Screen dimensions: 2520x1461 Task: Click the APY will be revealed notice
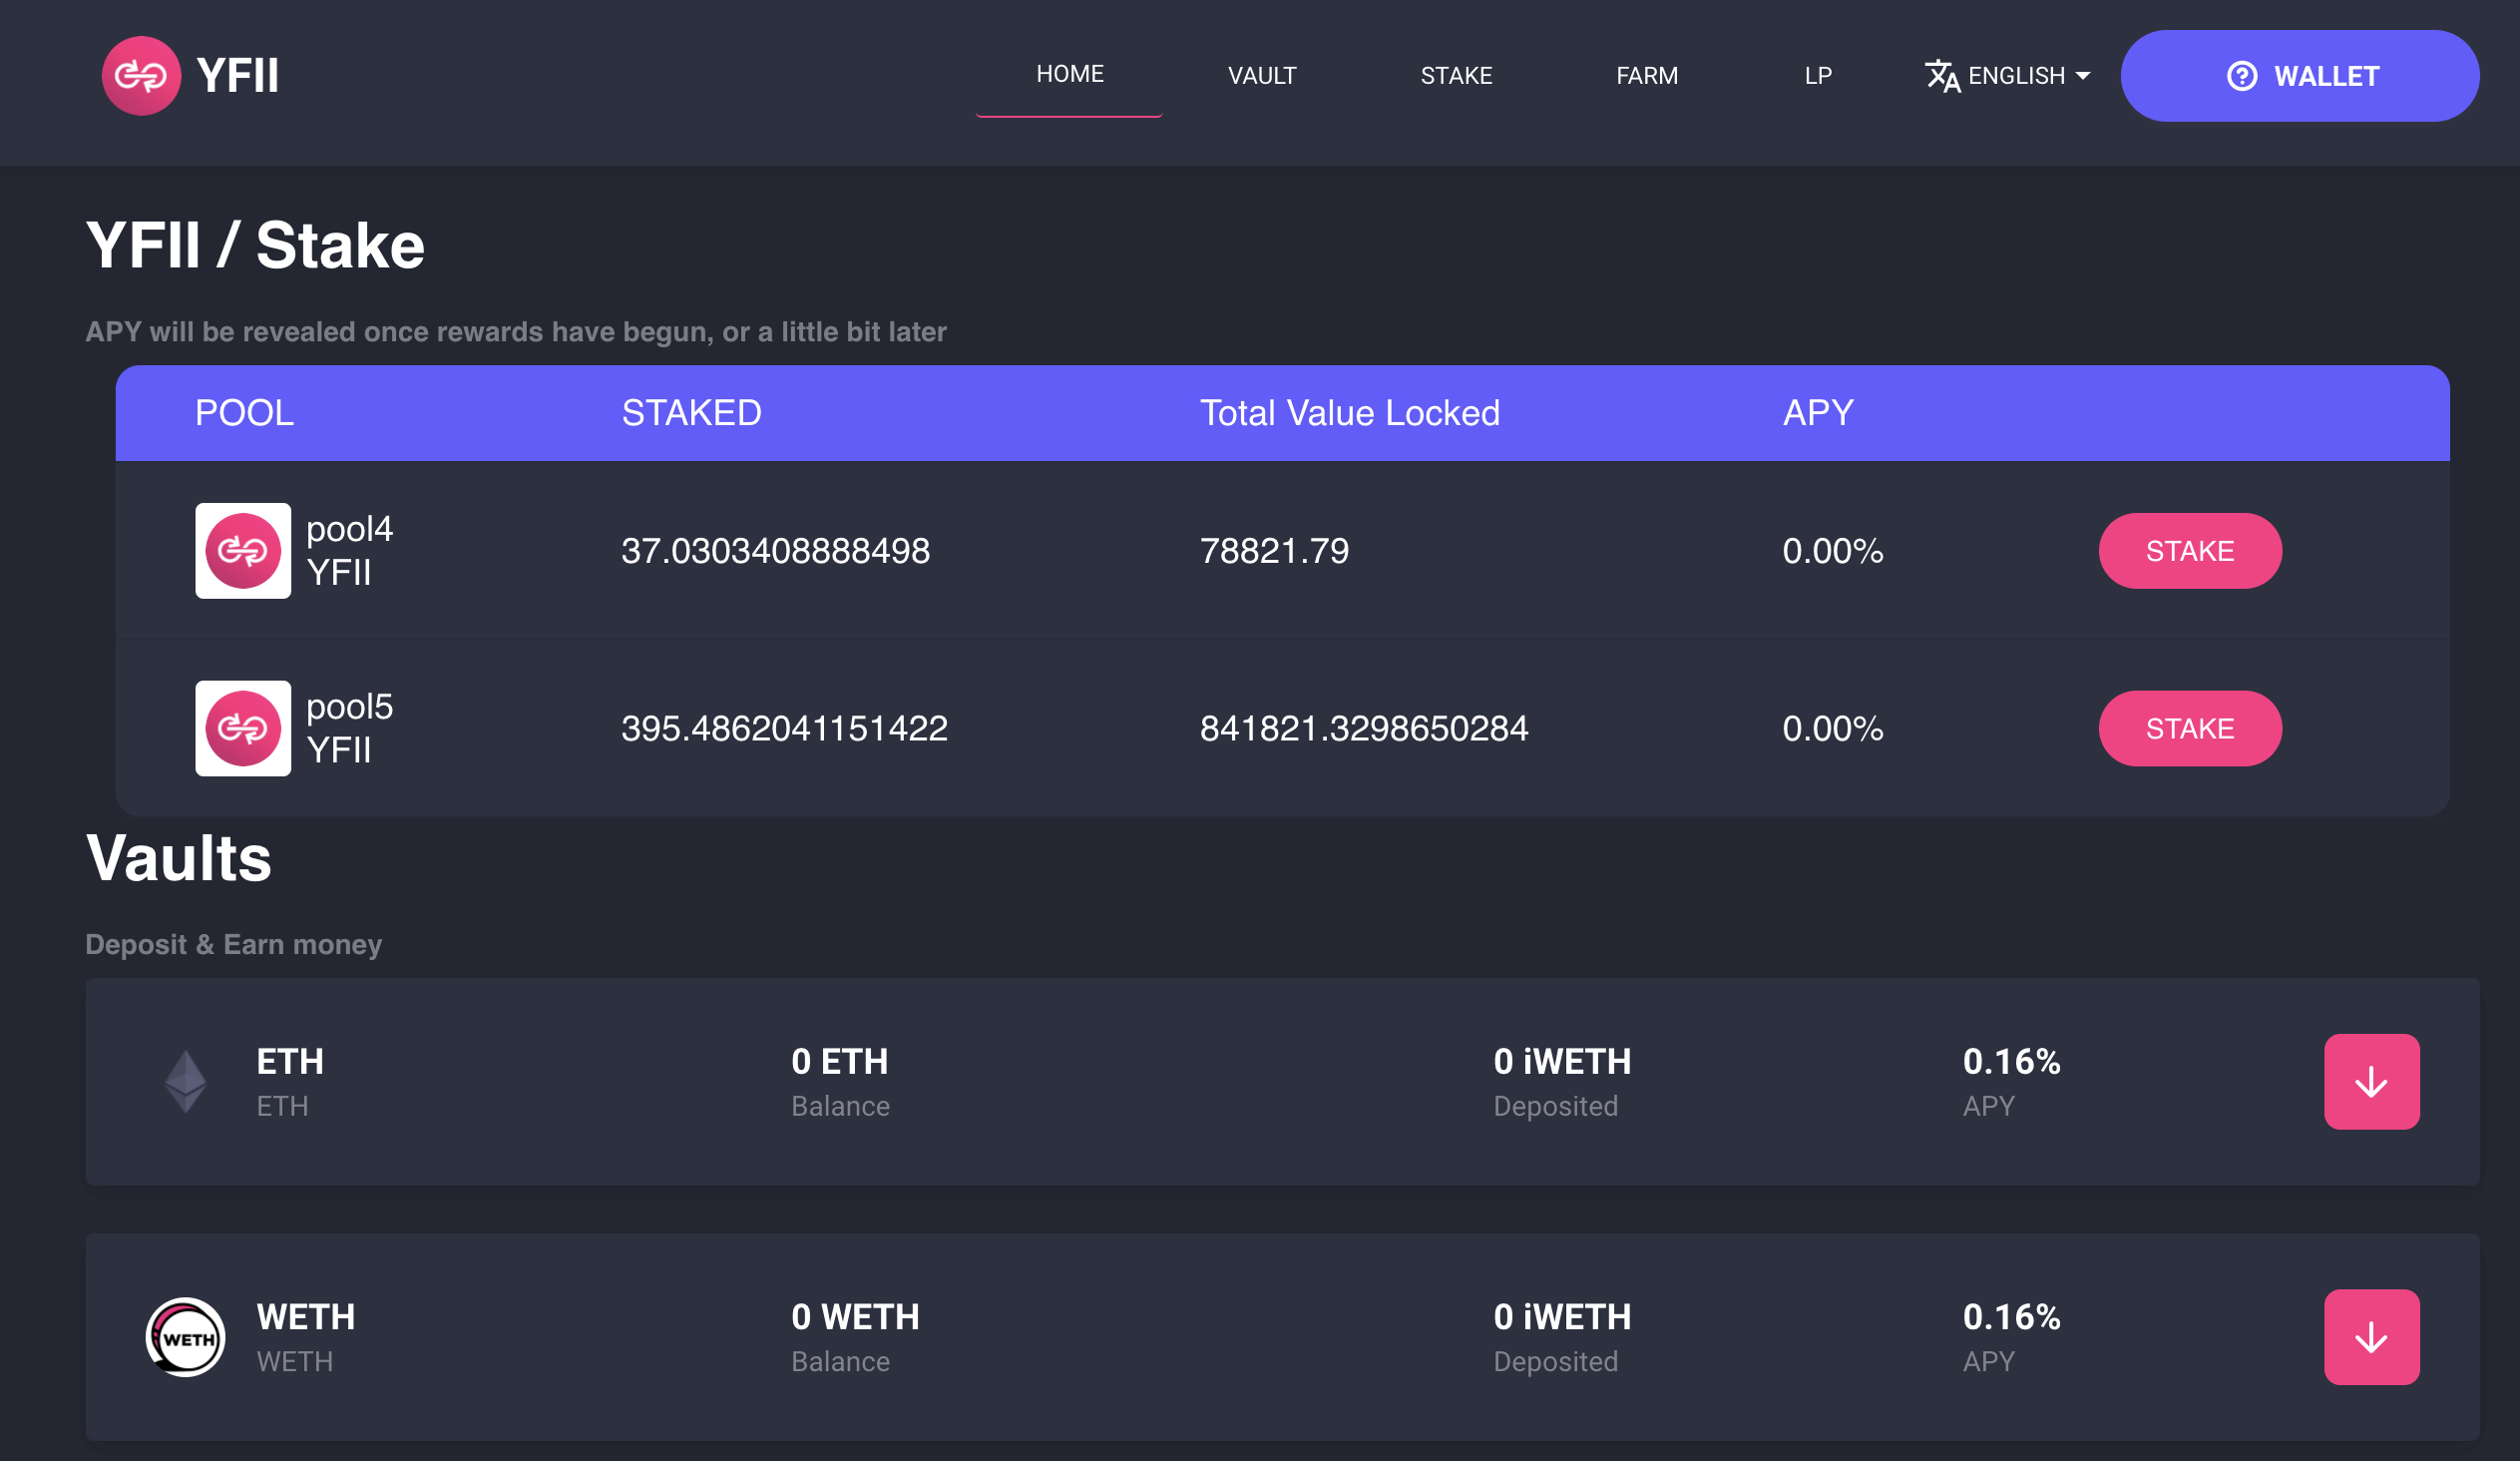click(x=516, y=332)
